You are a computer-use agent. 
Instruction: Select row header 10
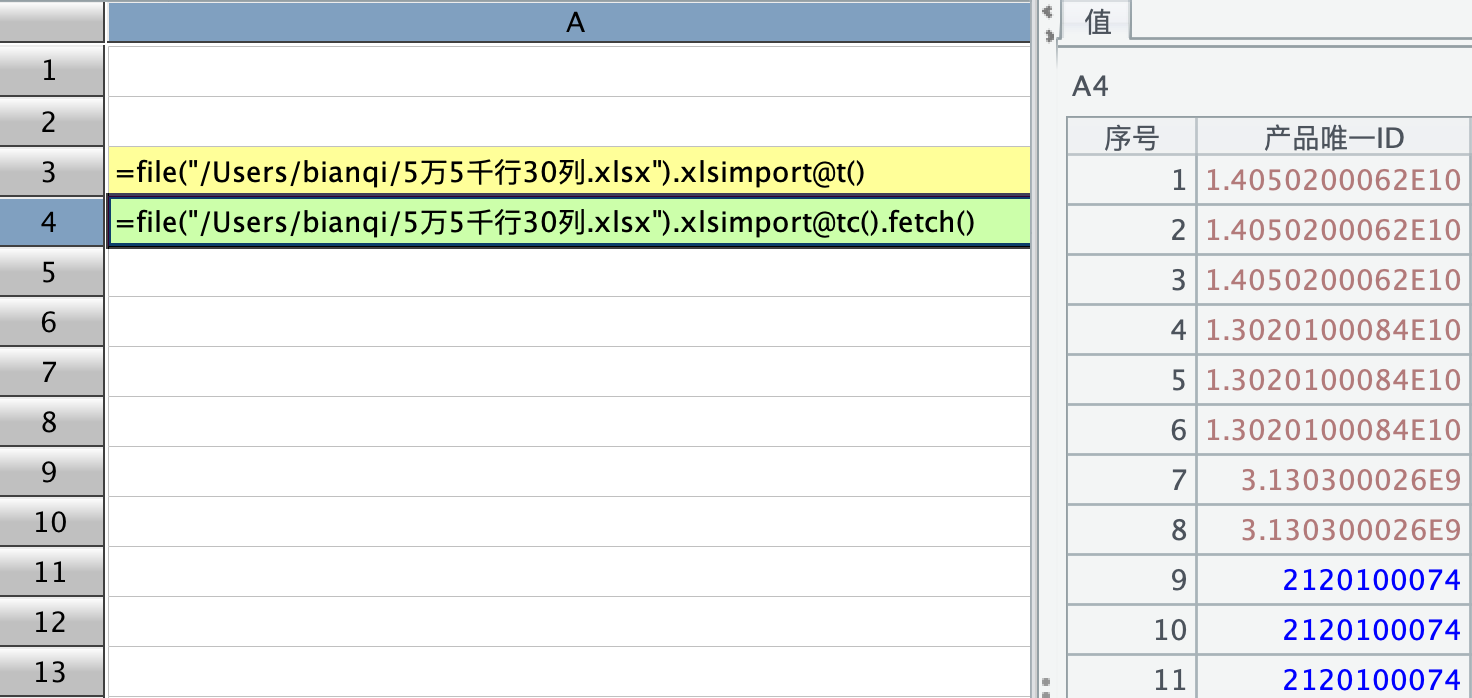(52, 522)
